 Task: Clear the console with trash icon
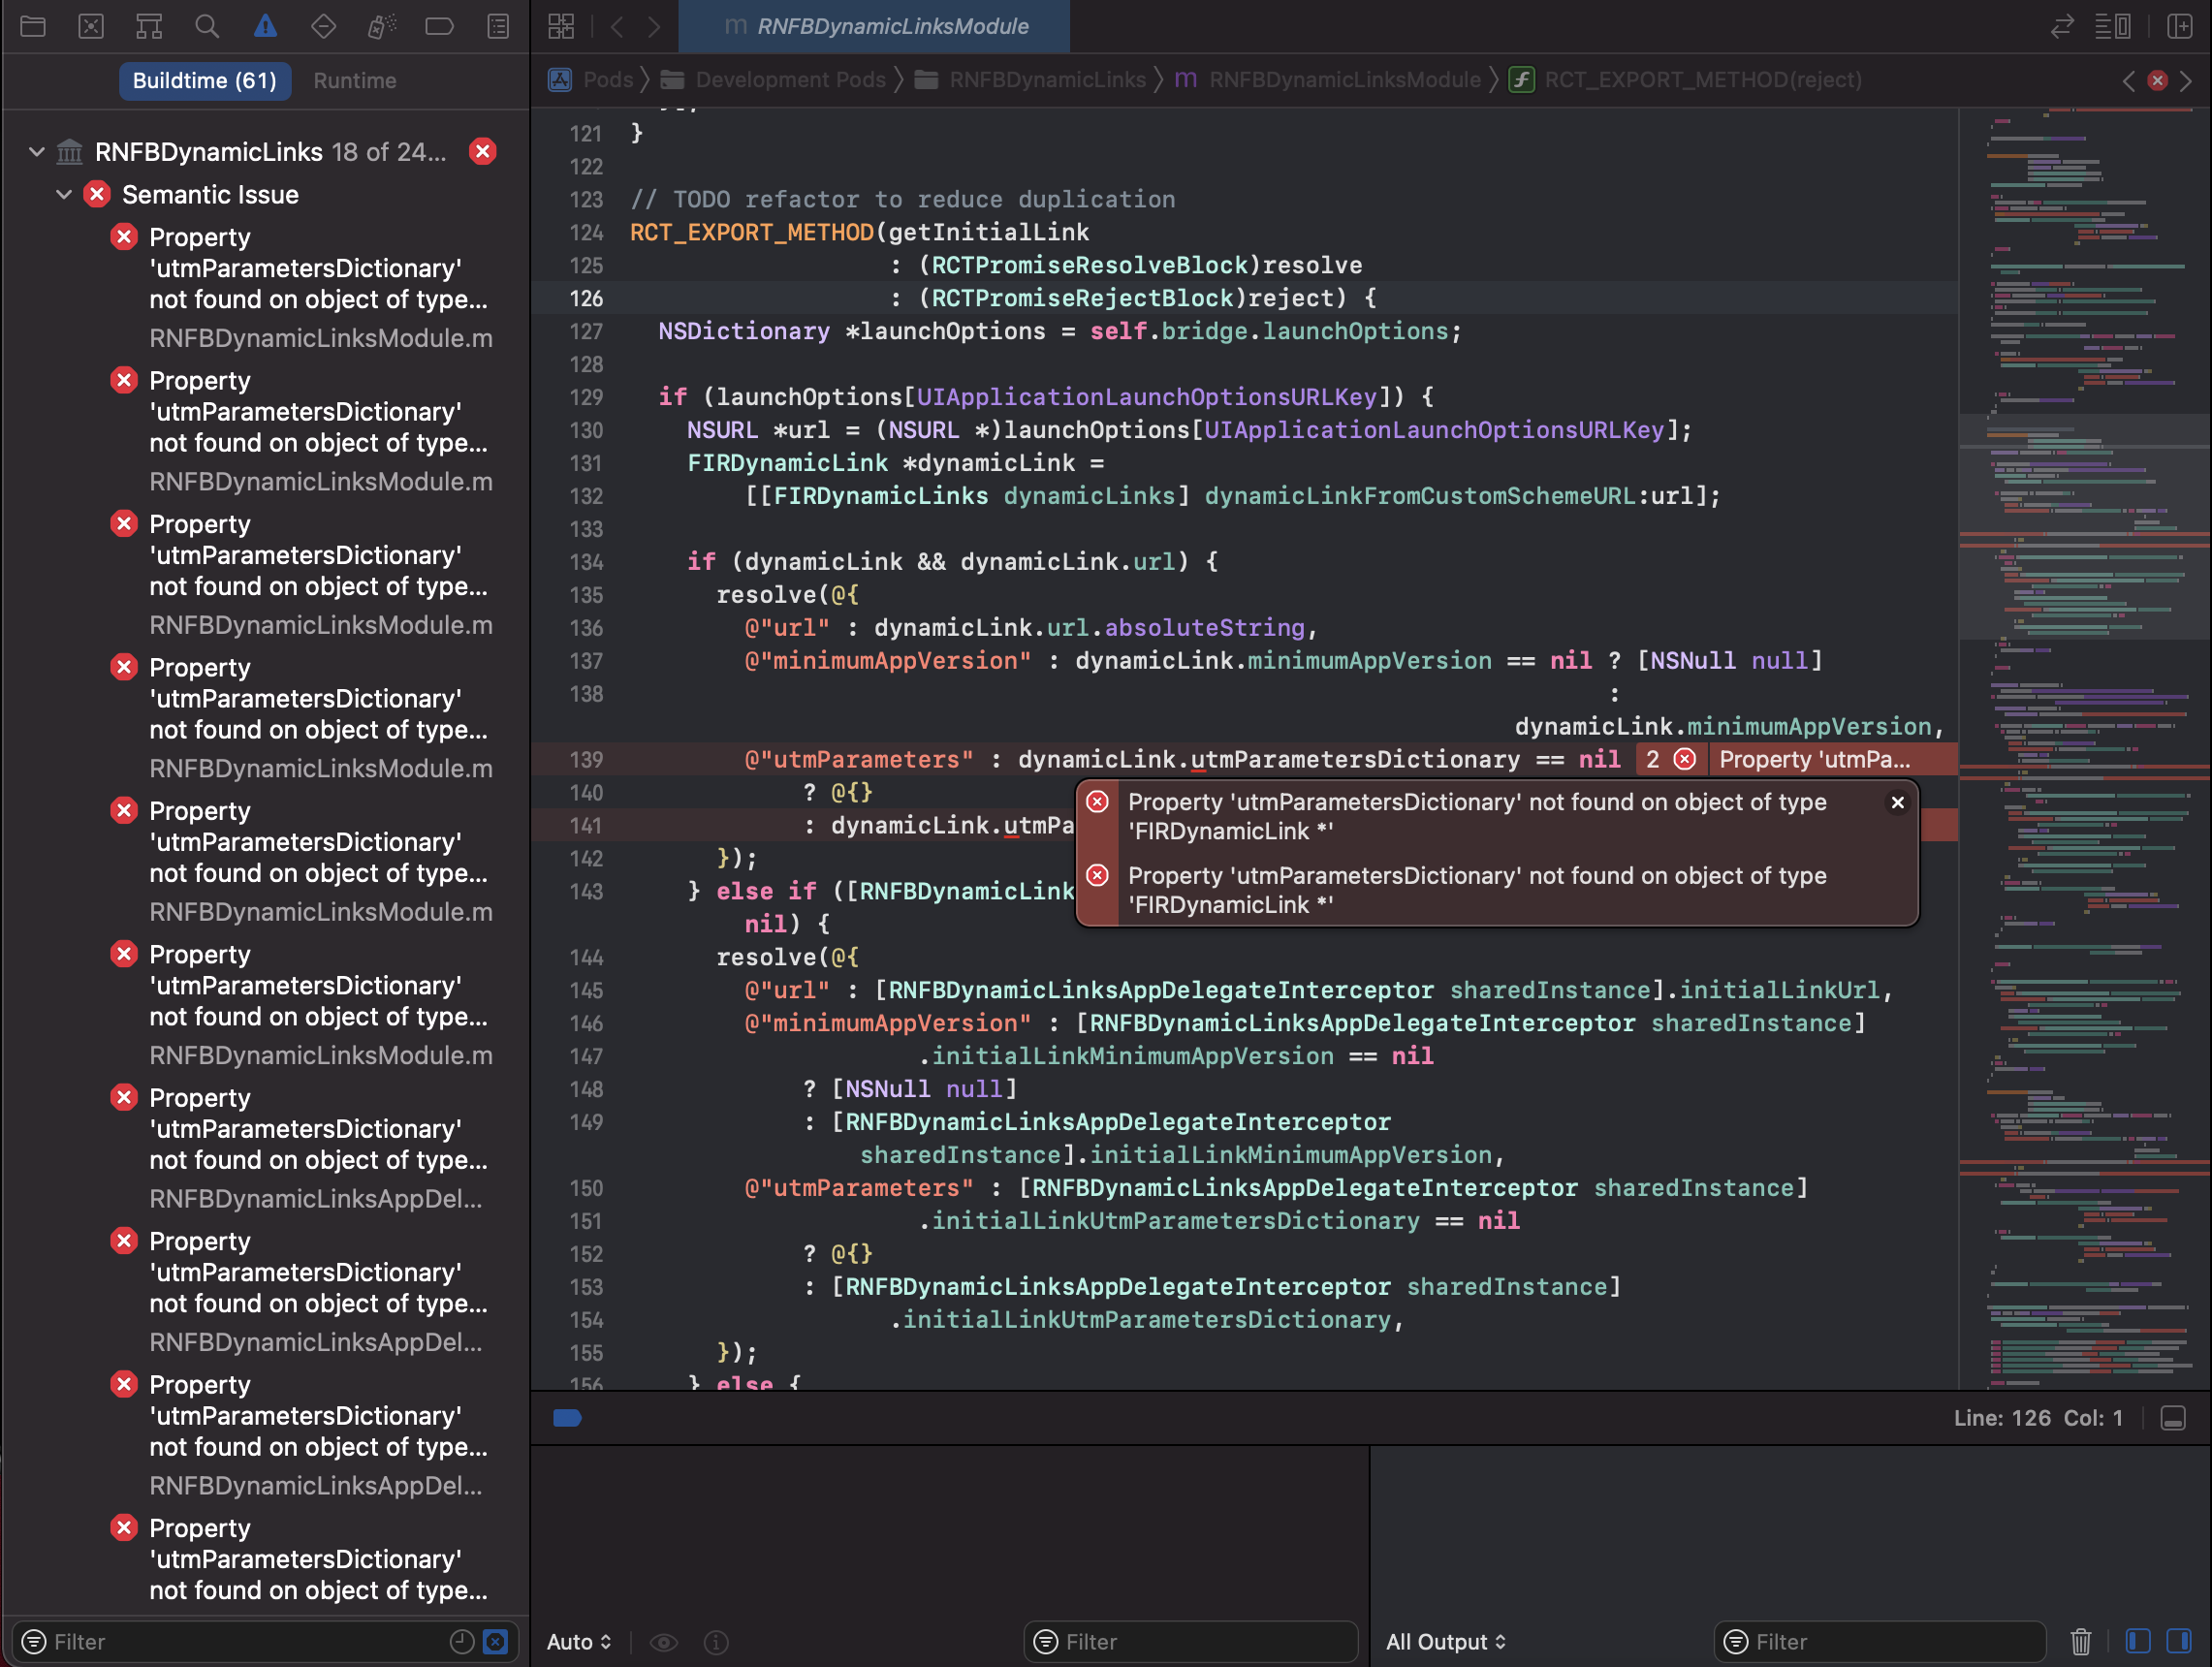(x=2081, y=1641)
